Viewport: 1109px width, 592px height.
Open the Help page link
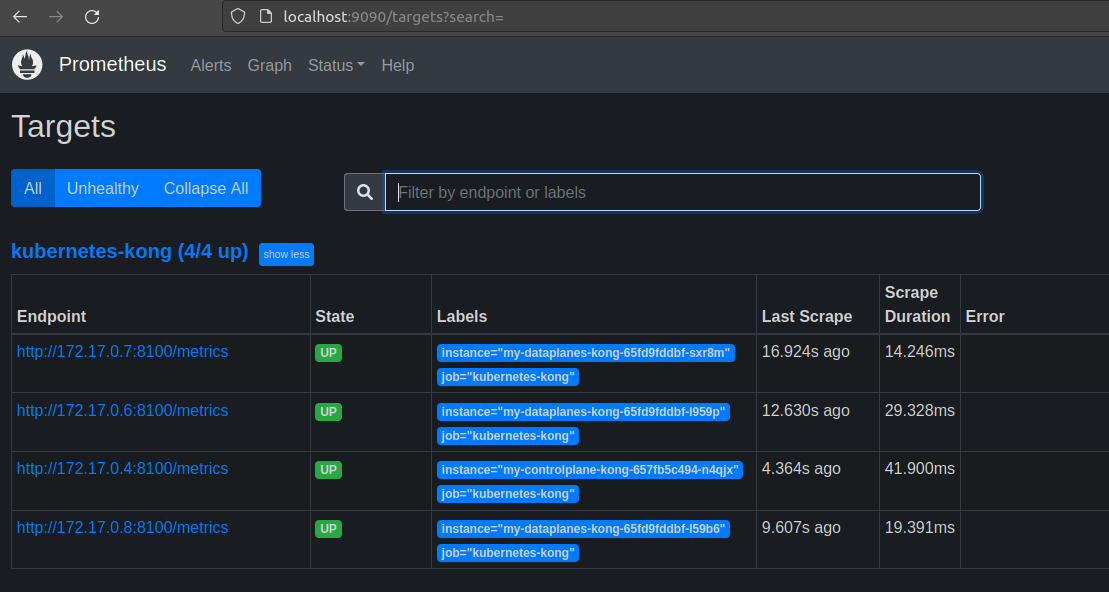pos(397,65)
